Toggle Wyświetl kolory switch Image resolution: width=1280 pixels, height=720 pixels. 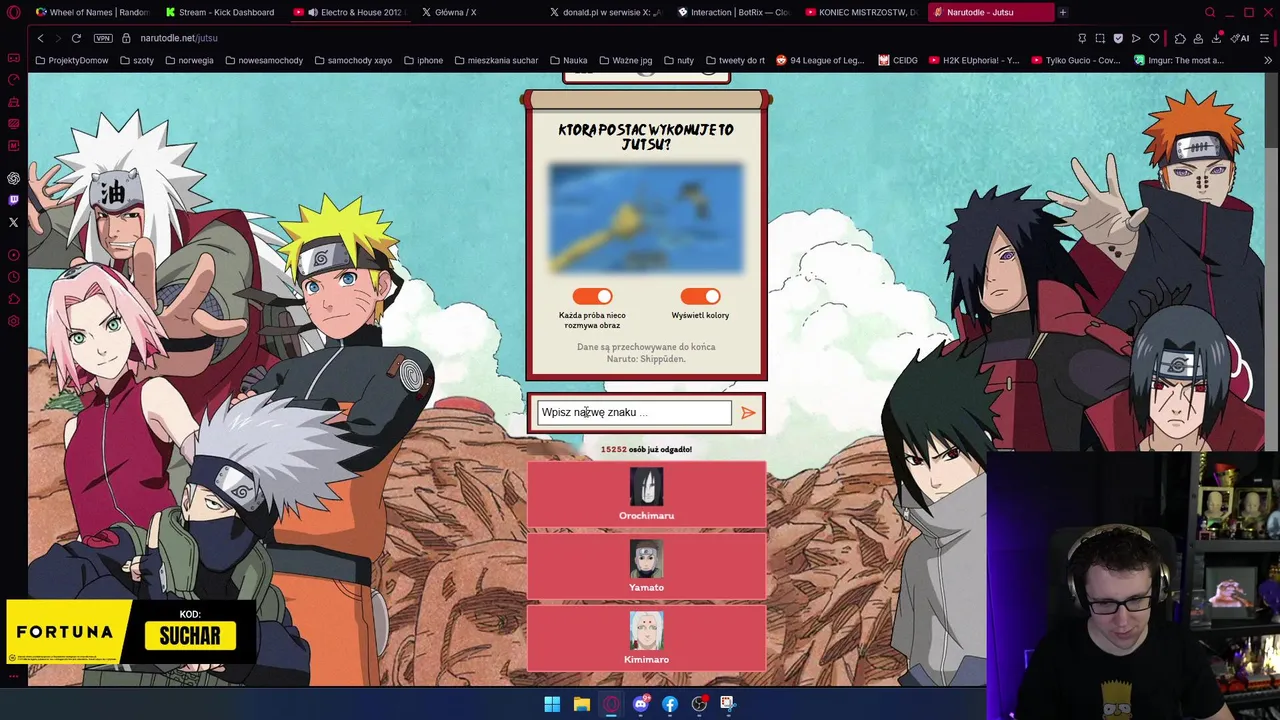[700, 296]
